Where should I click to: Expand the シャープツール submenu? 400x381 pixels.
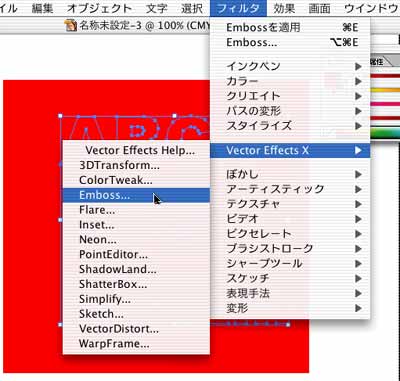(x=290, y=263)
